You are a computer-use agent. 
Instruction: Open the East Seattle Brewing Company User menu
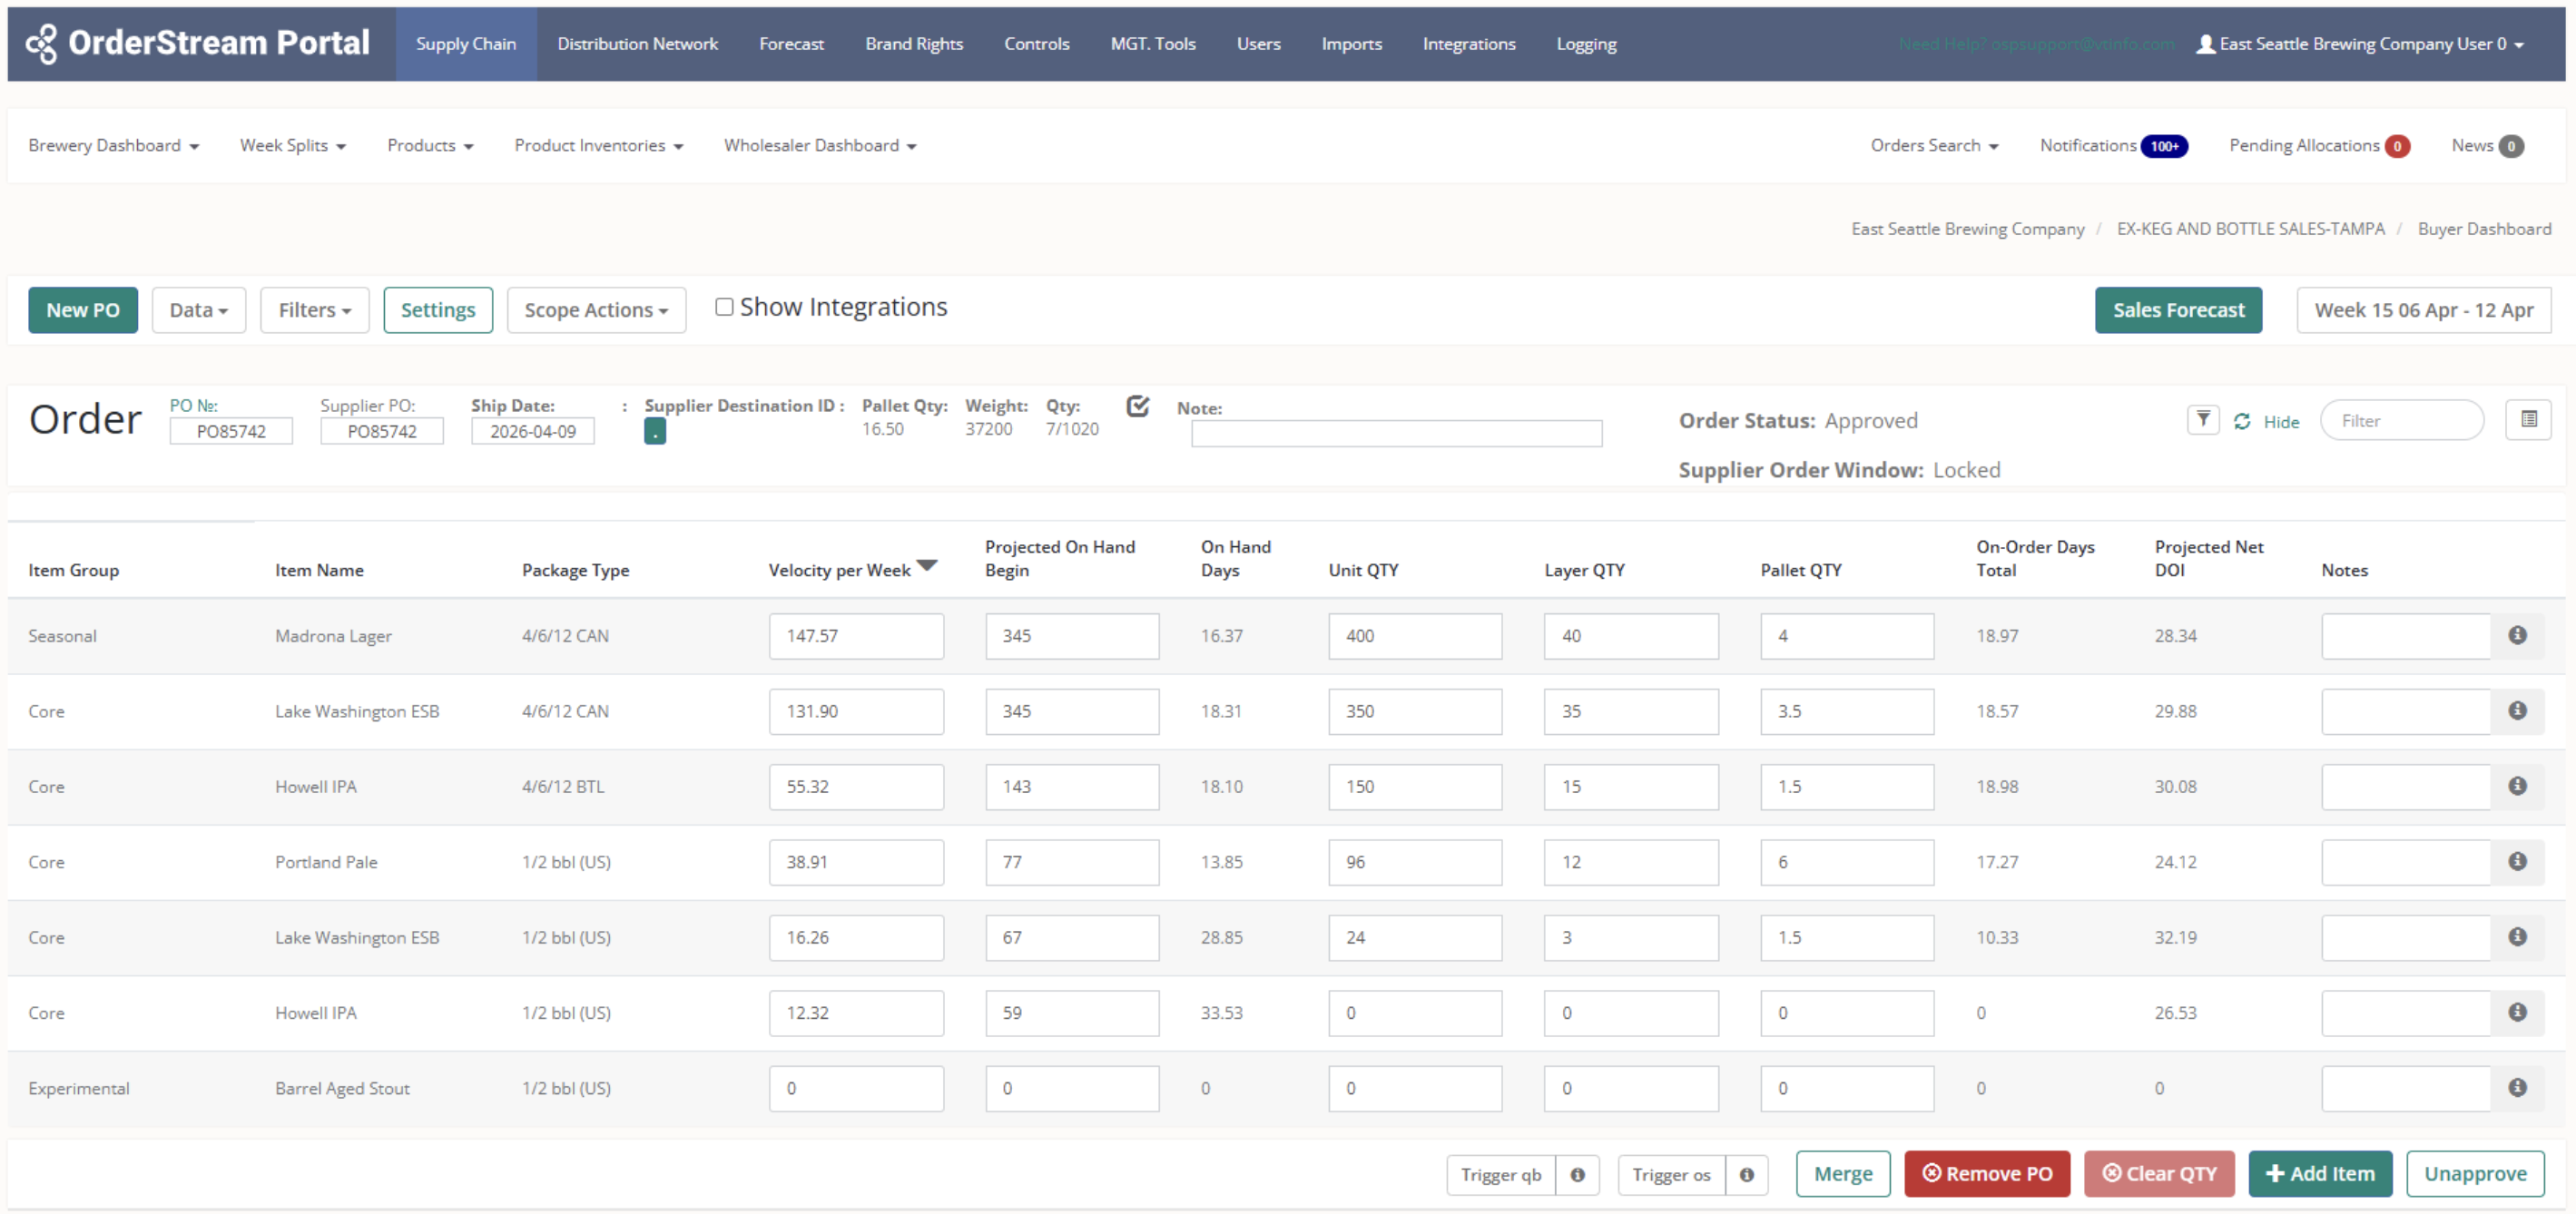click(x=2360, y=44)
